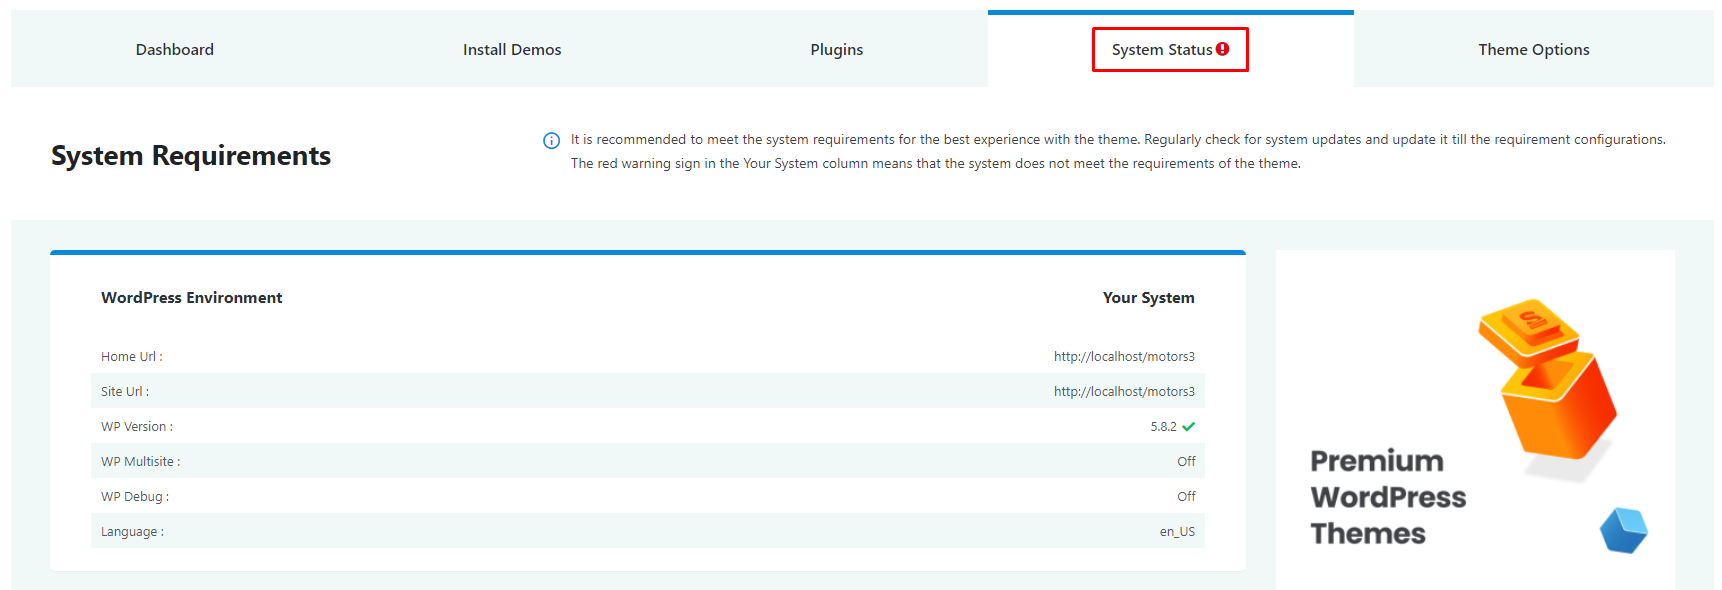
Task: Click the WP Debug Off value
Action: click(1186, 496)
